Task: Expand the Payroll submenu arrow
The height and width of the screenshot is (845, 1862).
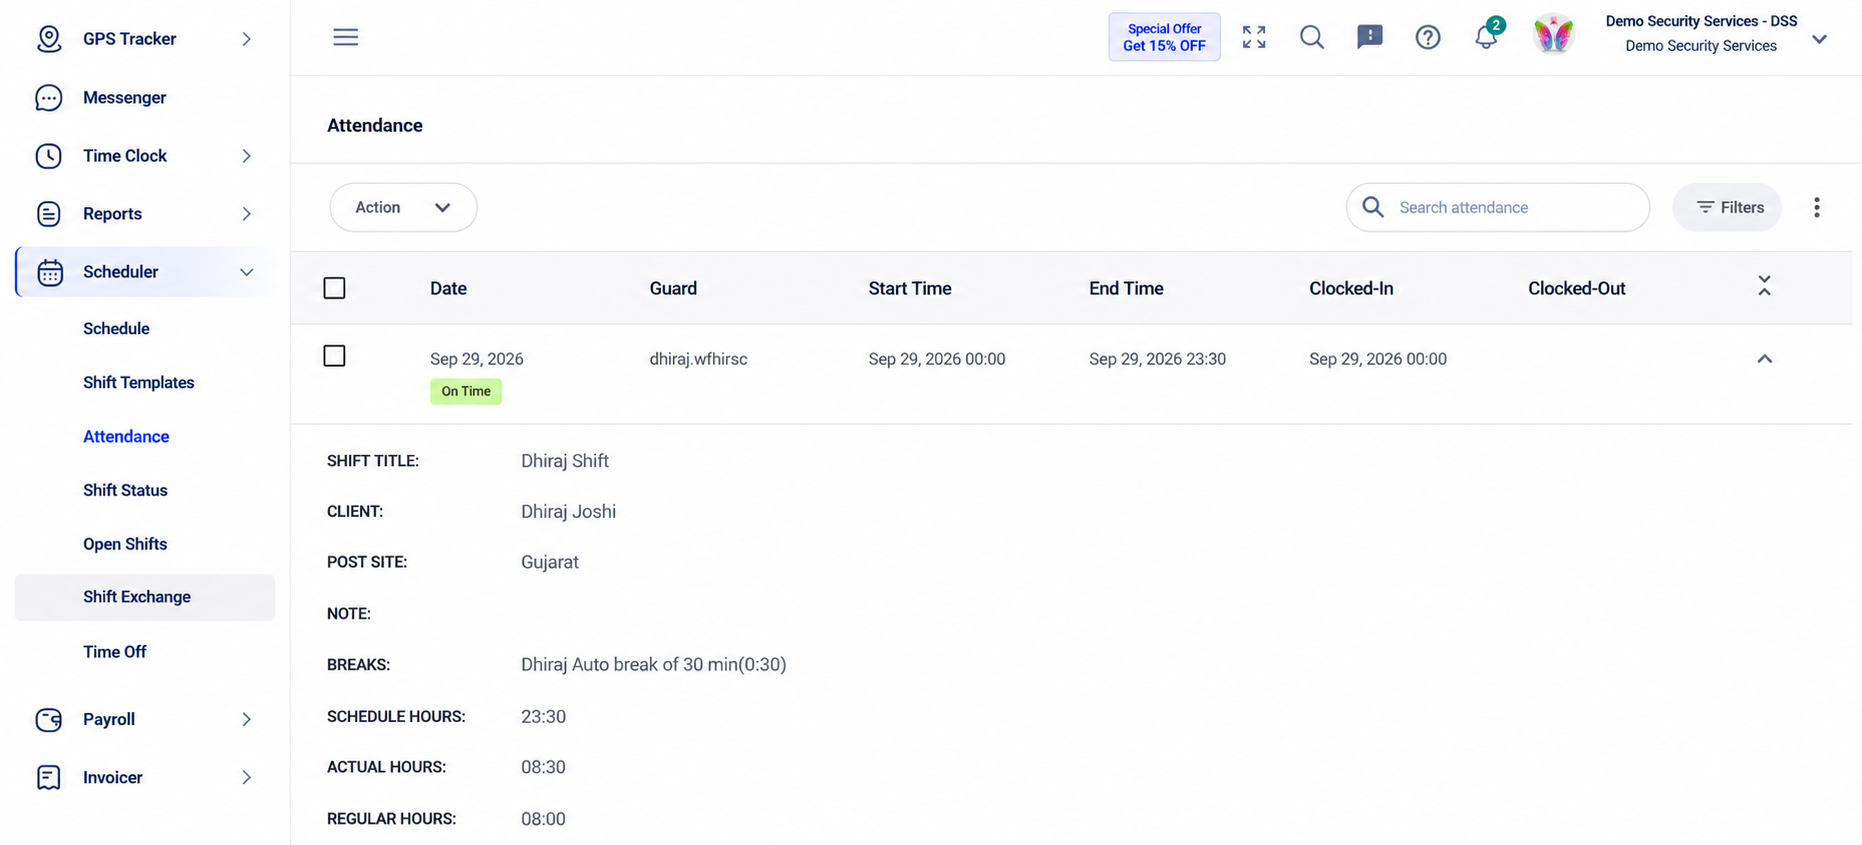Action: (x=247, y=720)
